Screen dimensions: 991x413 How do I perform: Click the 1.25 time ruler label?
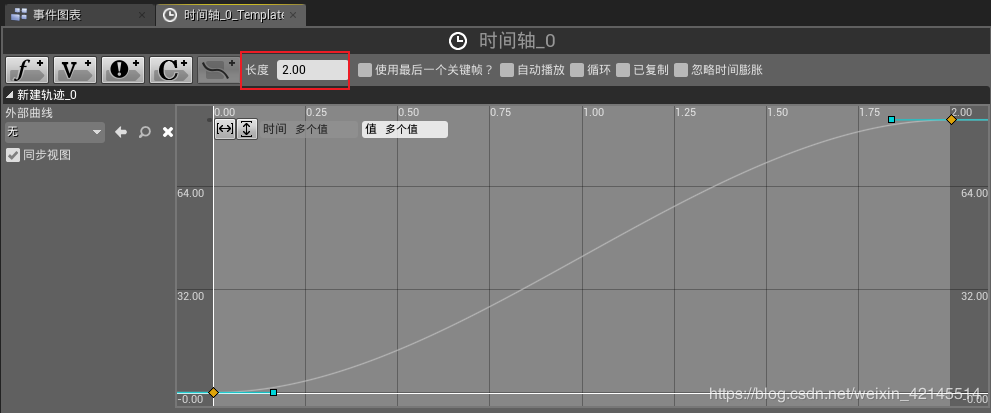tap(685, 113)
